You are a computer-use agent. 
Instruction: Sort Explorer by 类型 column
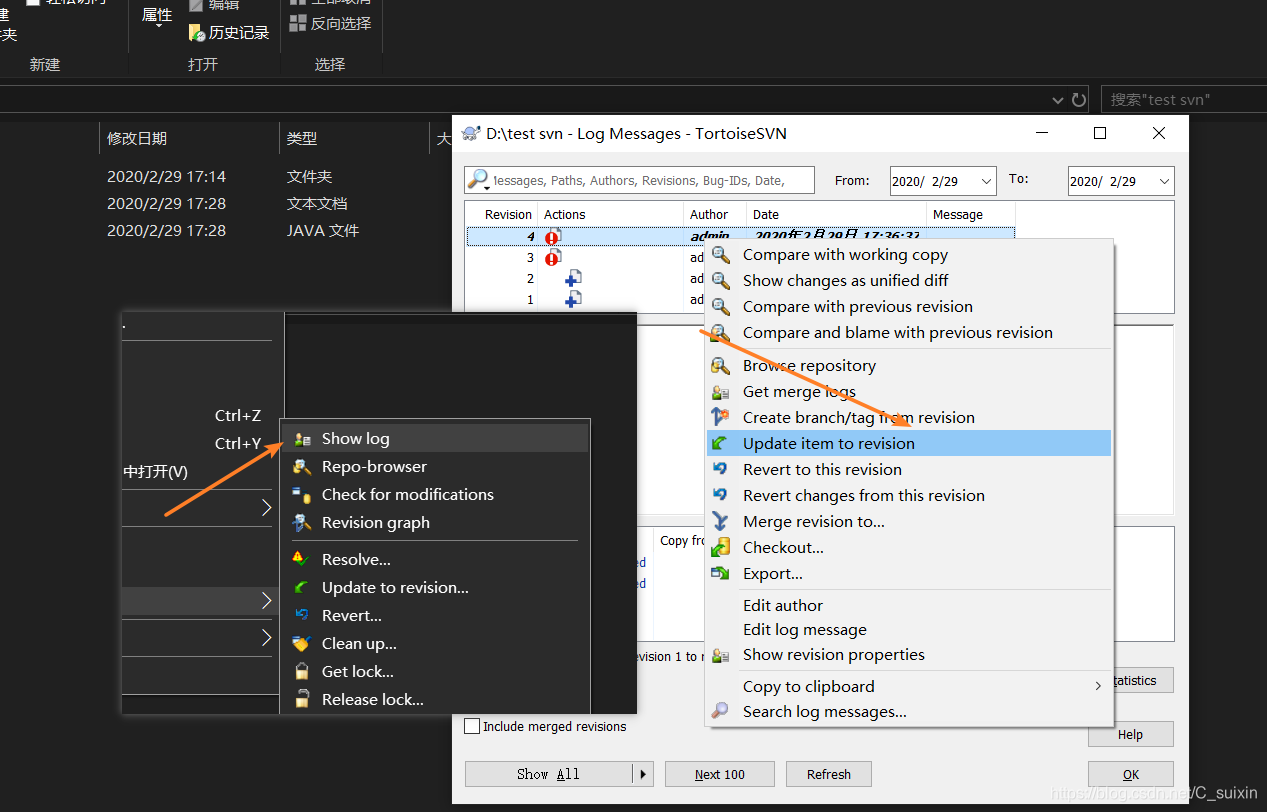click(x=354, y=139)
